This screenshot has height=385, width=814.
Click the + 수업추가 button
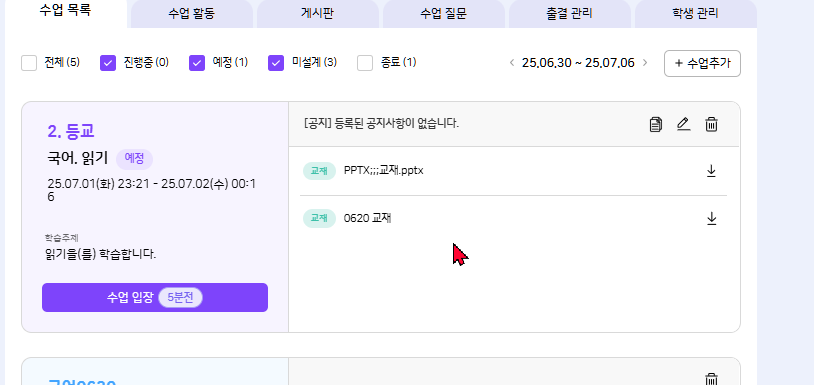(702, 63)
